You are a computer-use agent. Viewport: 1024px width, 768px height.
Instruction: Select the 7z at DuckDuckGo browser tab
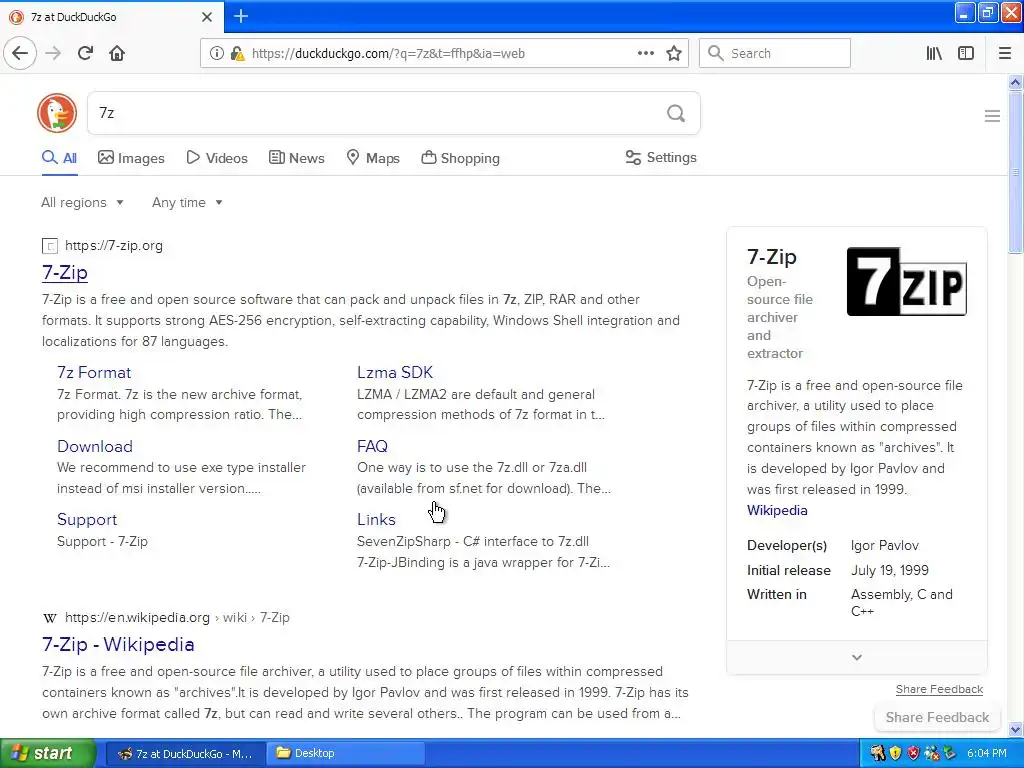pyautogui.click(x=112, y=17)
